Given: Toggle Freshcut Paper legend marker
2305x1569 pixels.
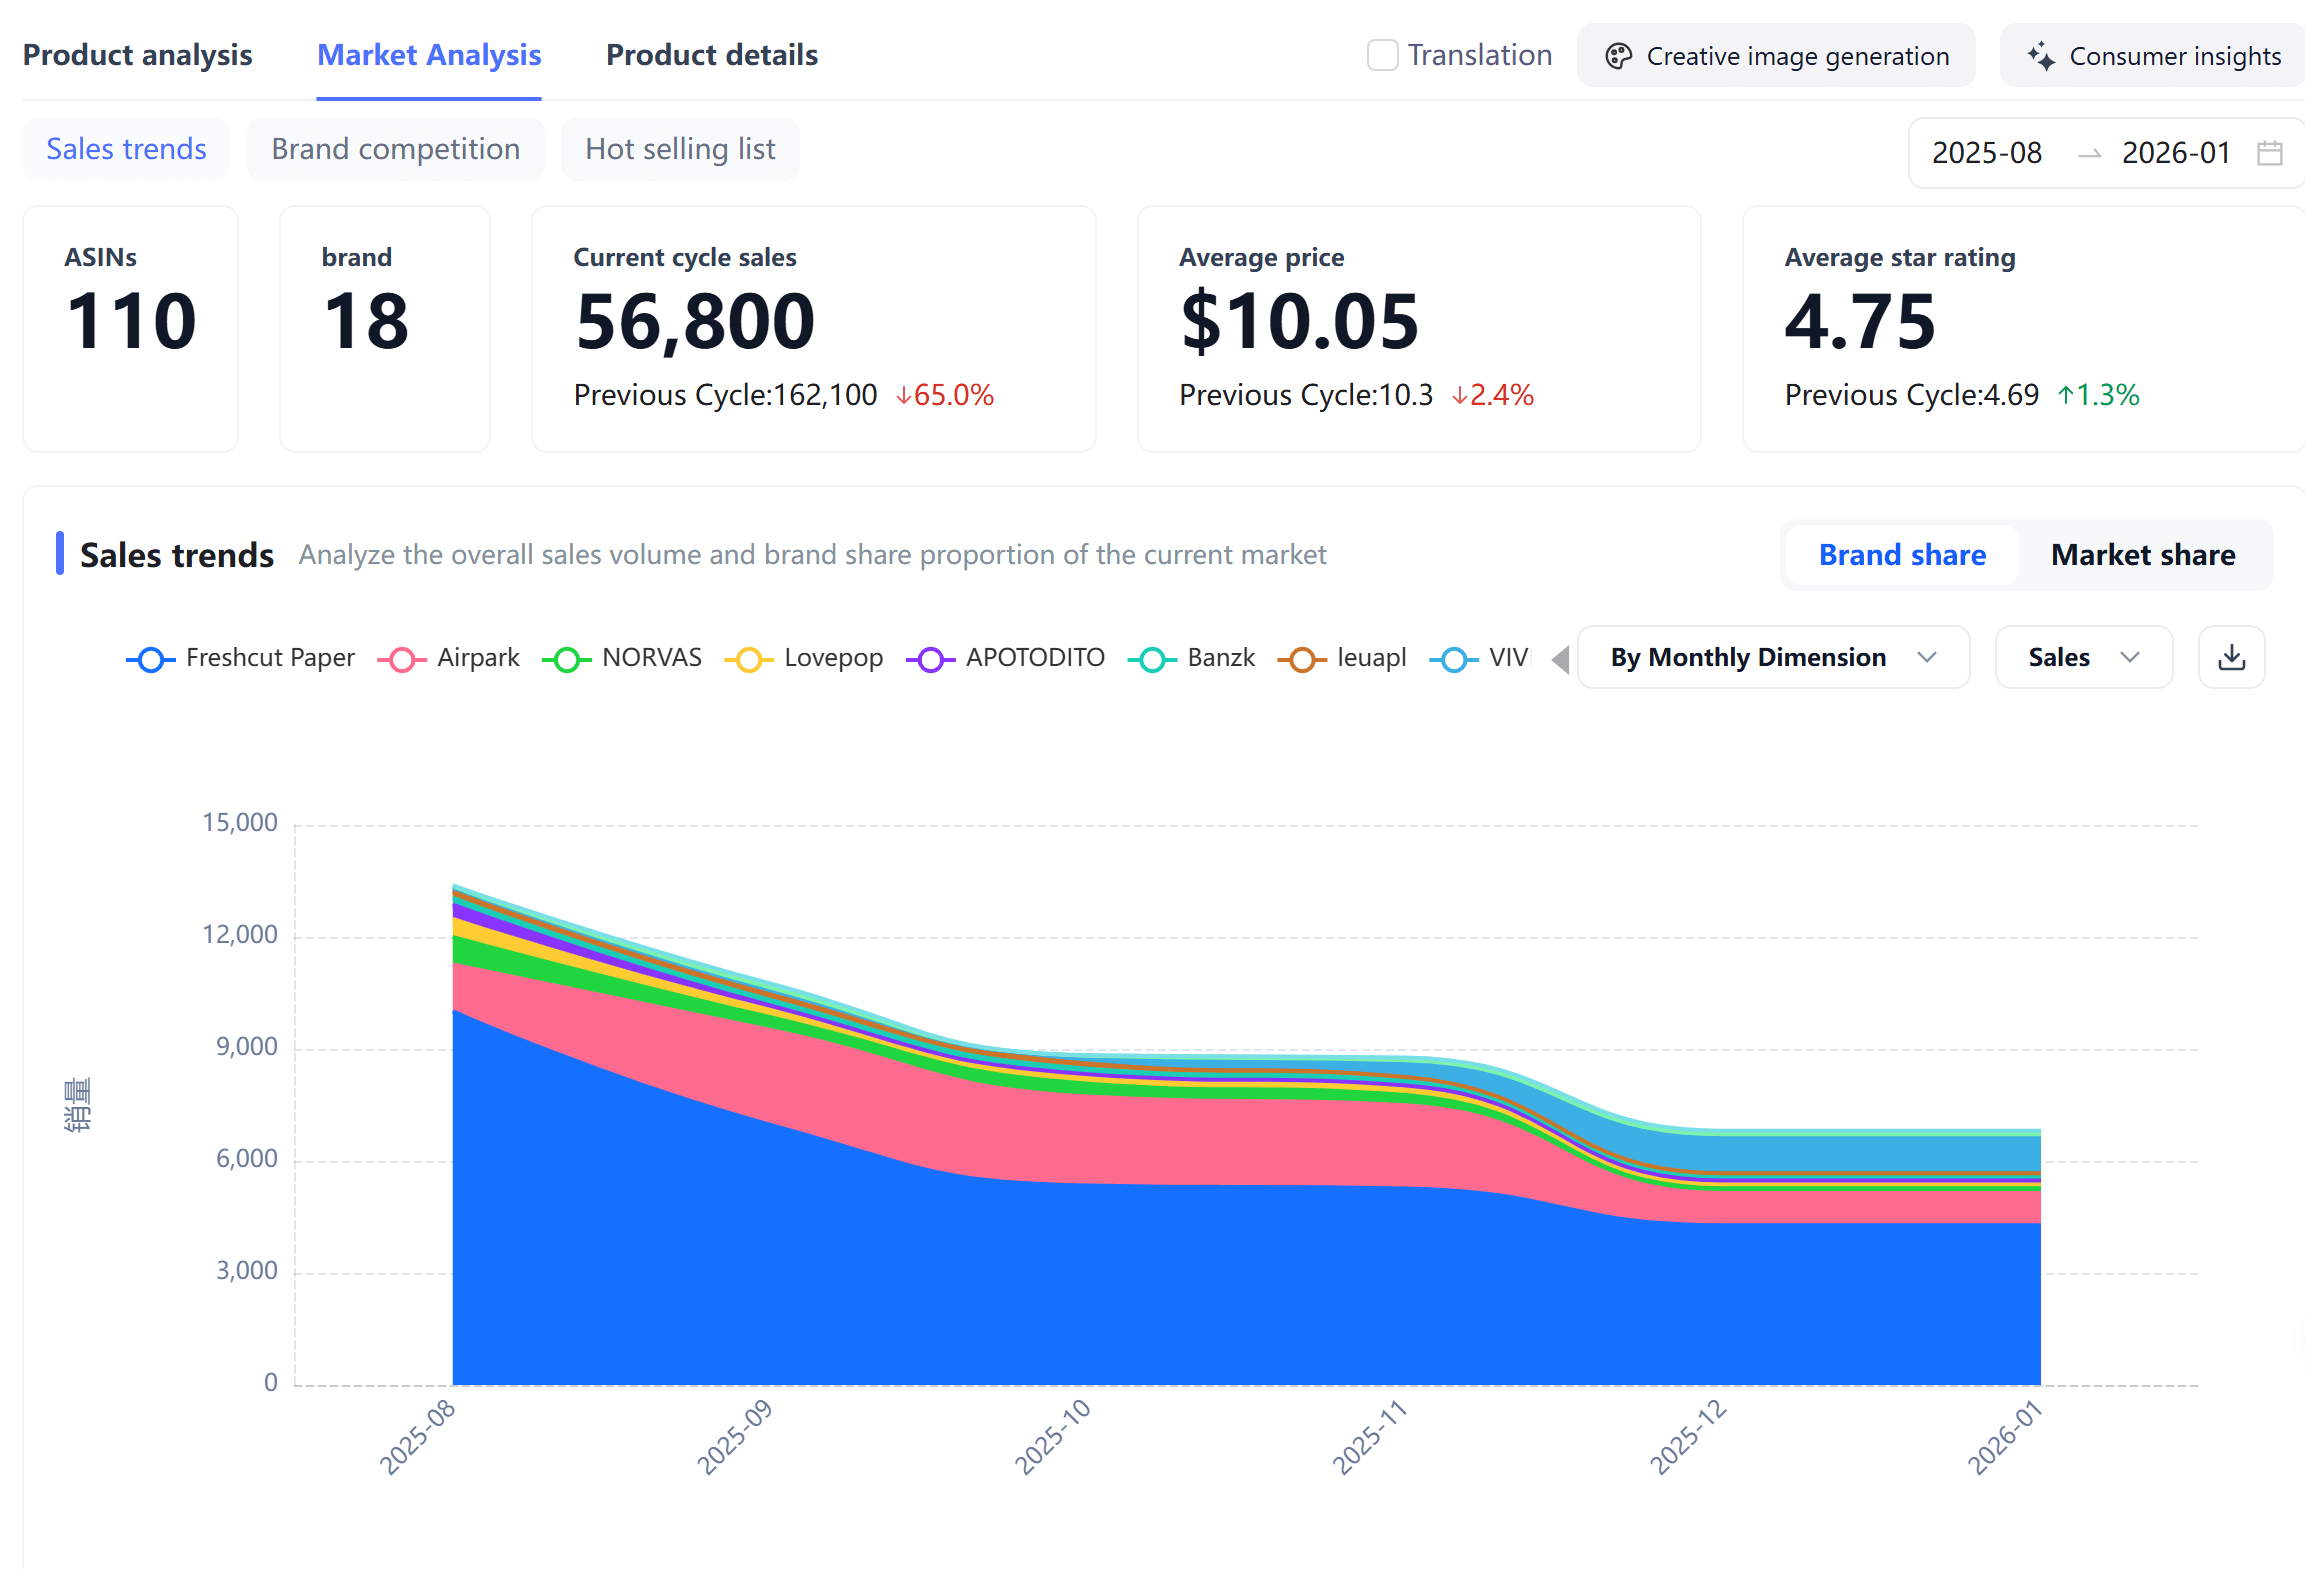Looking at the screenshot, I should (151, 659).
